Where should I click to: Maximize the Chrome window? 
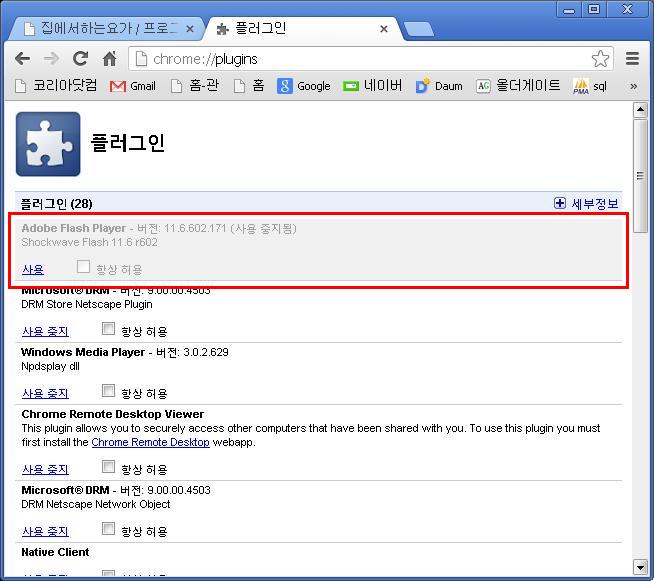tap(594, 9)
